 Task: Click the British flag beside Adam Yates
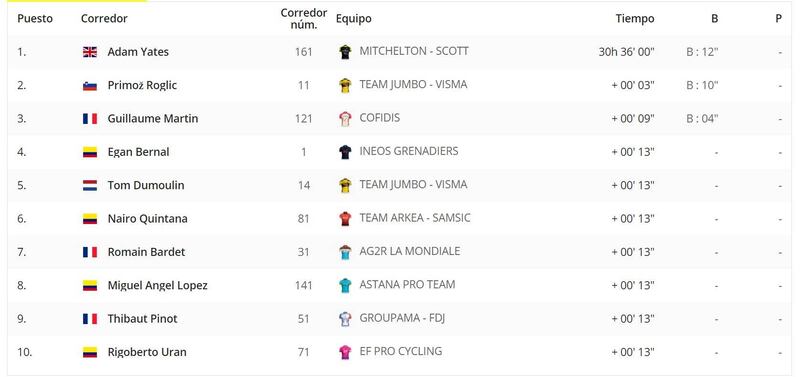90,52
